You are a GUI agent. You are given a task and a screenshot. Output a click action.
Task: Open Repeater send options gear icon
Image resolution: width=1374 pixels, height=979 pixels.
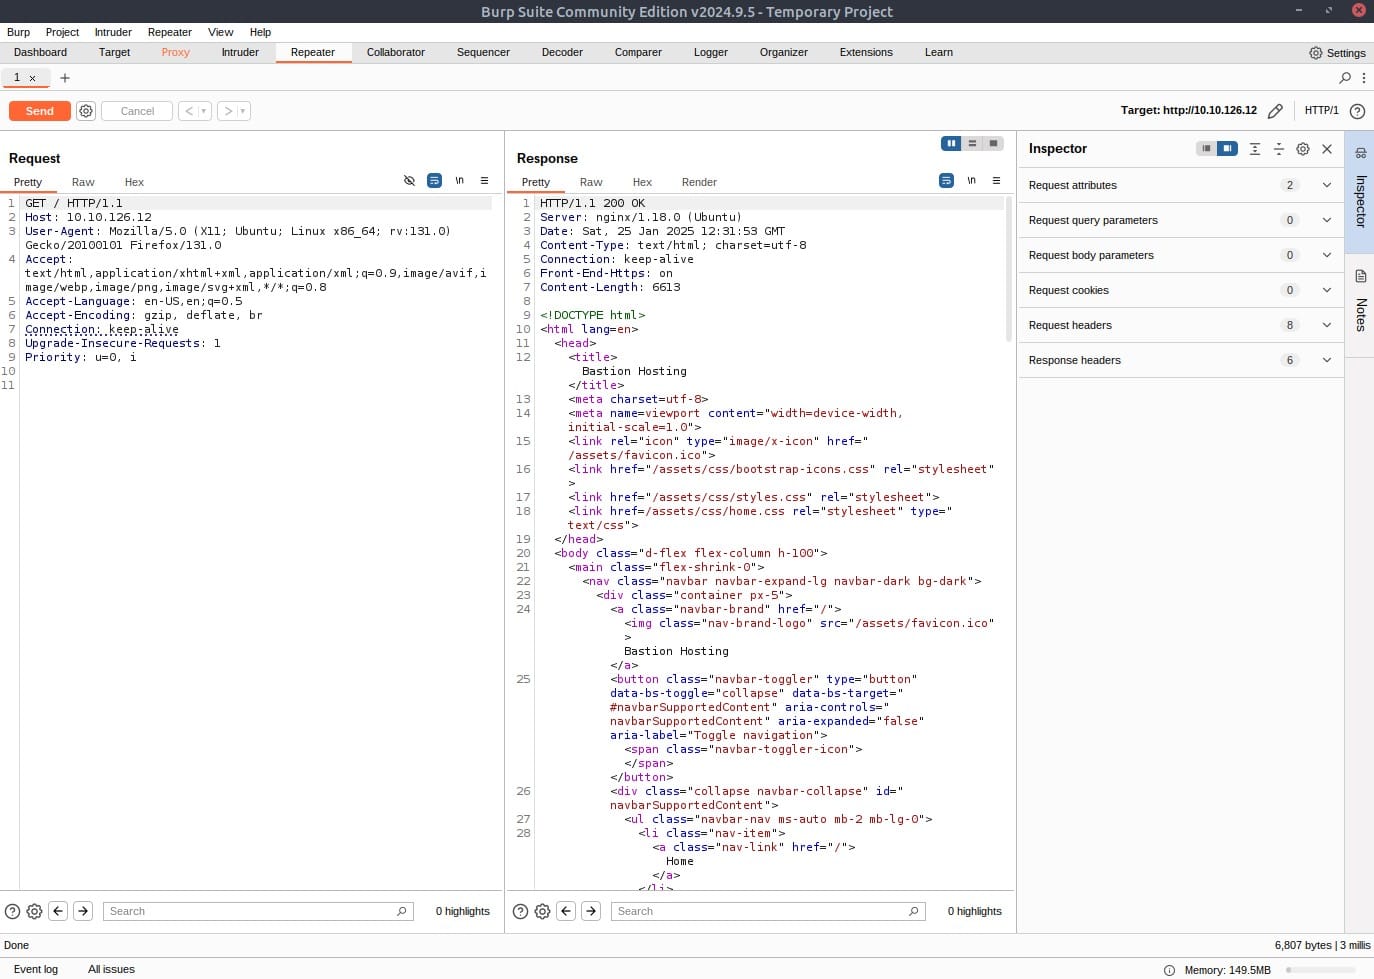pyautogui.click(x=86, y=111)
